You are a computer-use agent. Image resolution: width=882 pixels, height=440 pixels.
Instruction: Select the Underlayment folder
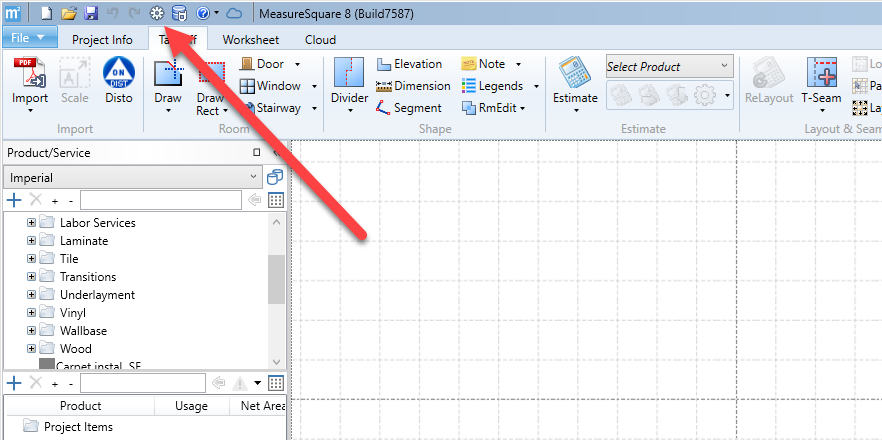(97, 295)
